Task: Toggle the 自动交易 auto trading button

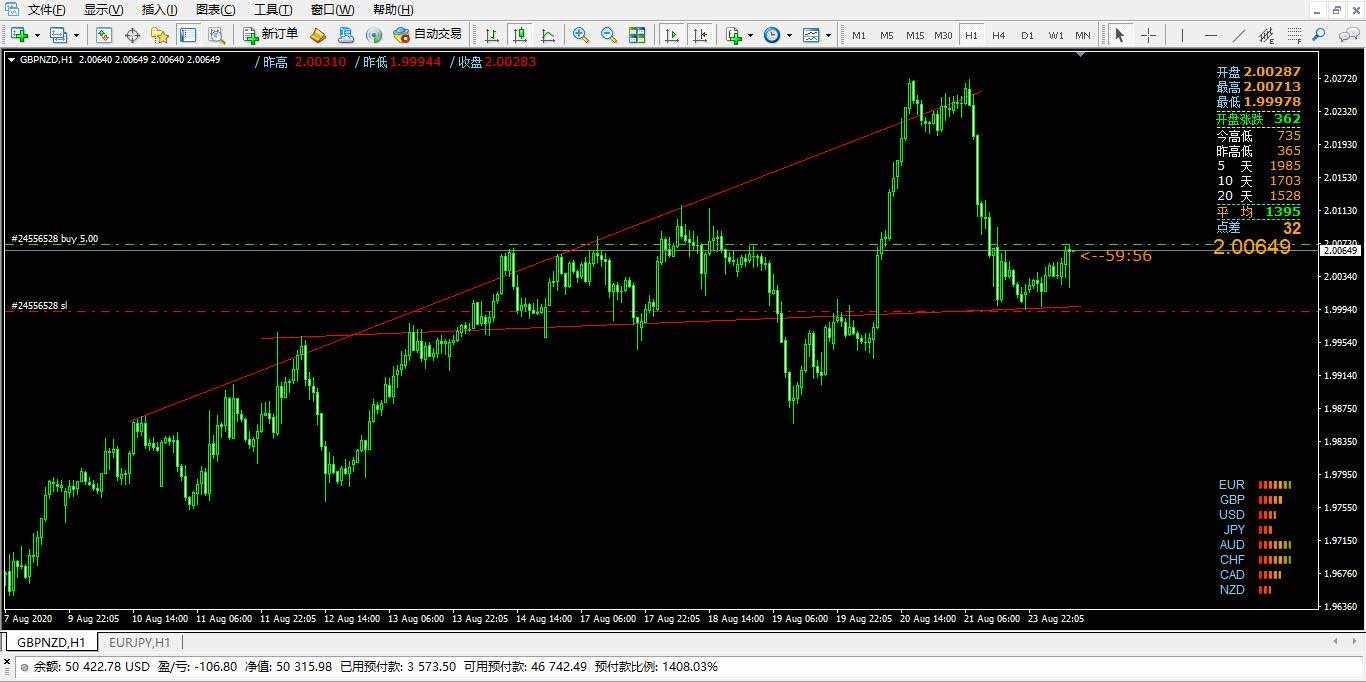Action: coord(428,35)
